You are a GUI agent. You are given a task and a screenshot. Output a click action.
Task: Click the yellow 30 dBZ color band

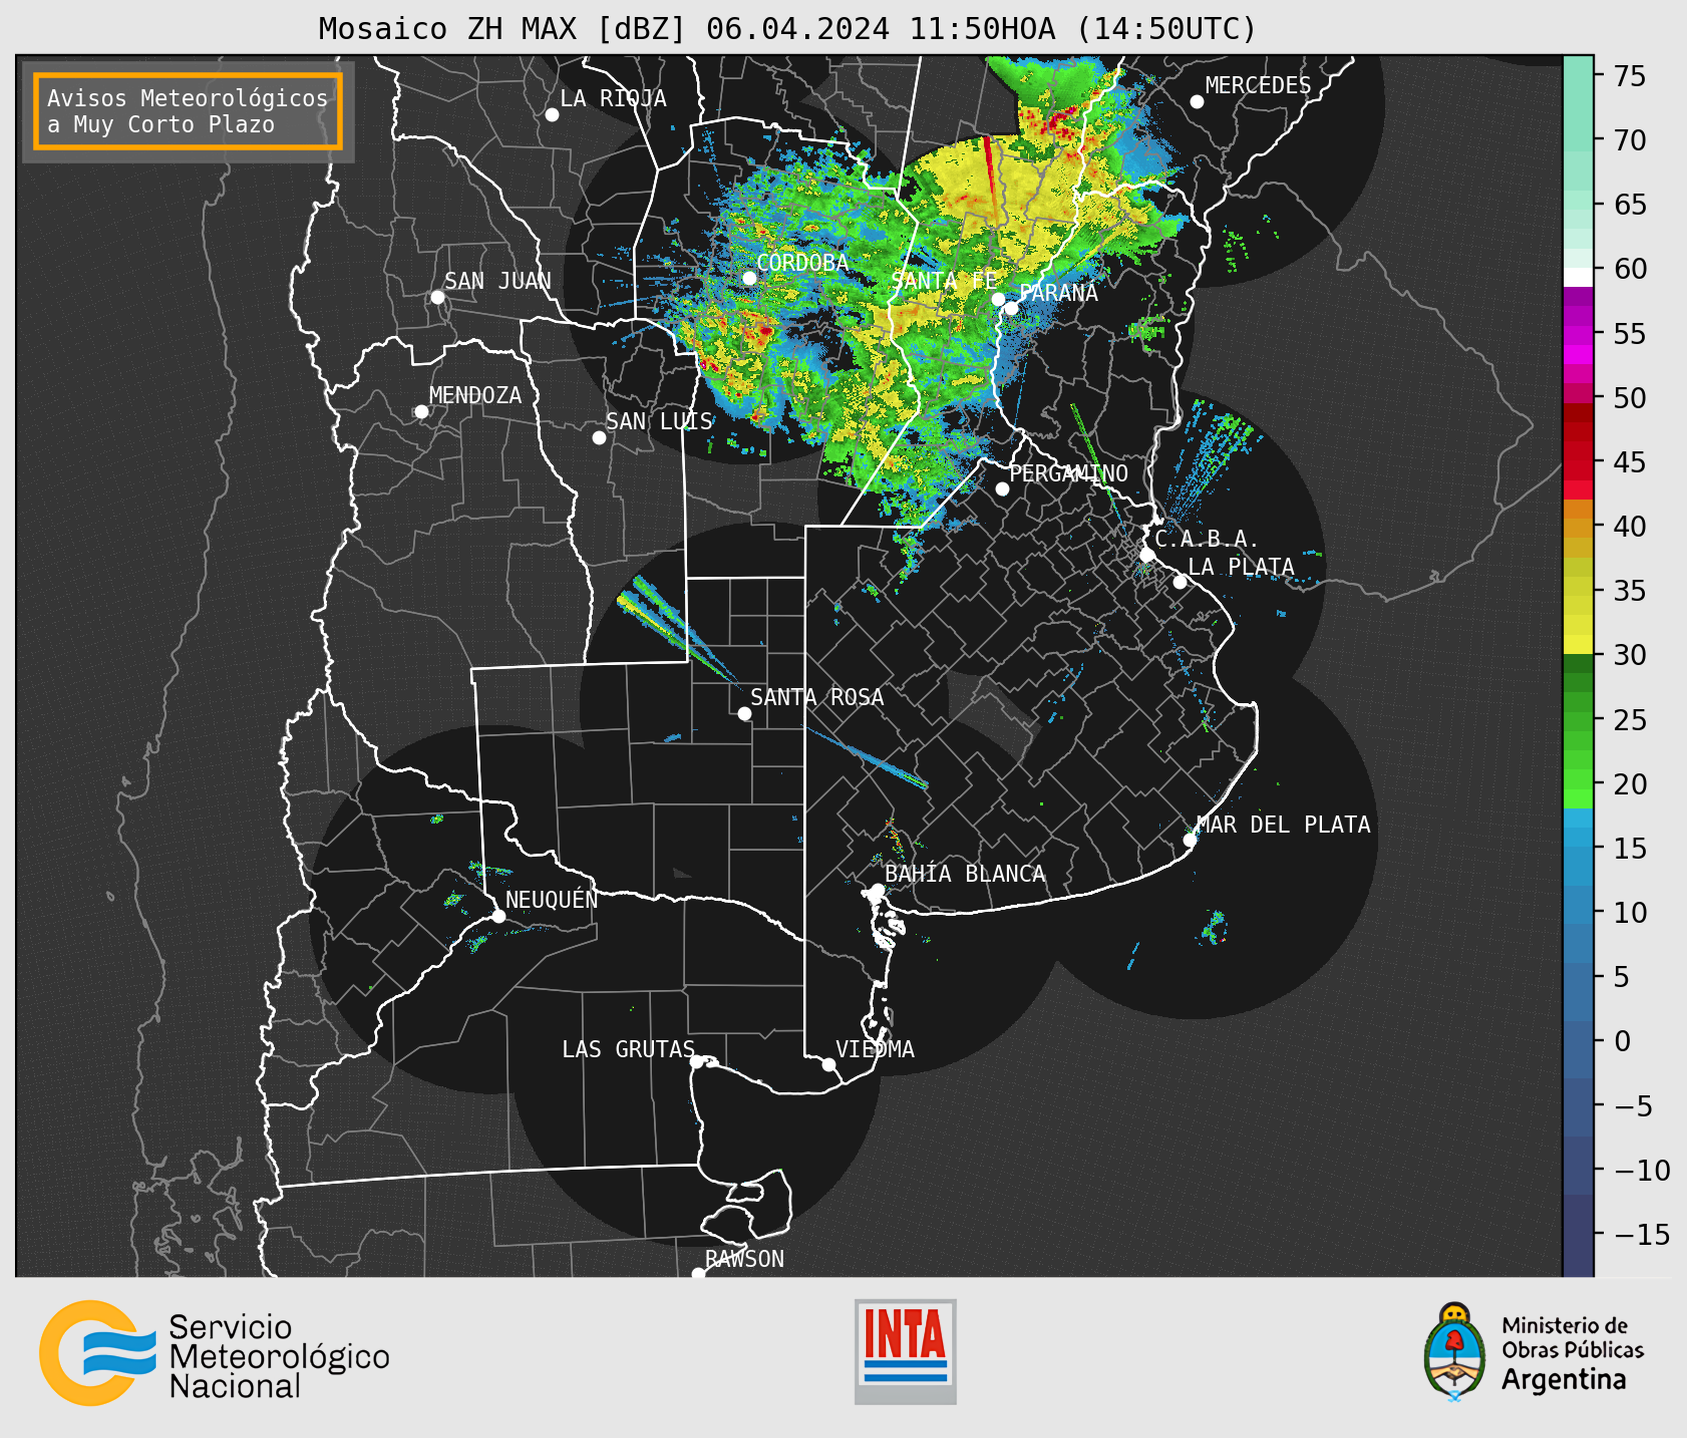1578,645
